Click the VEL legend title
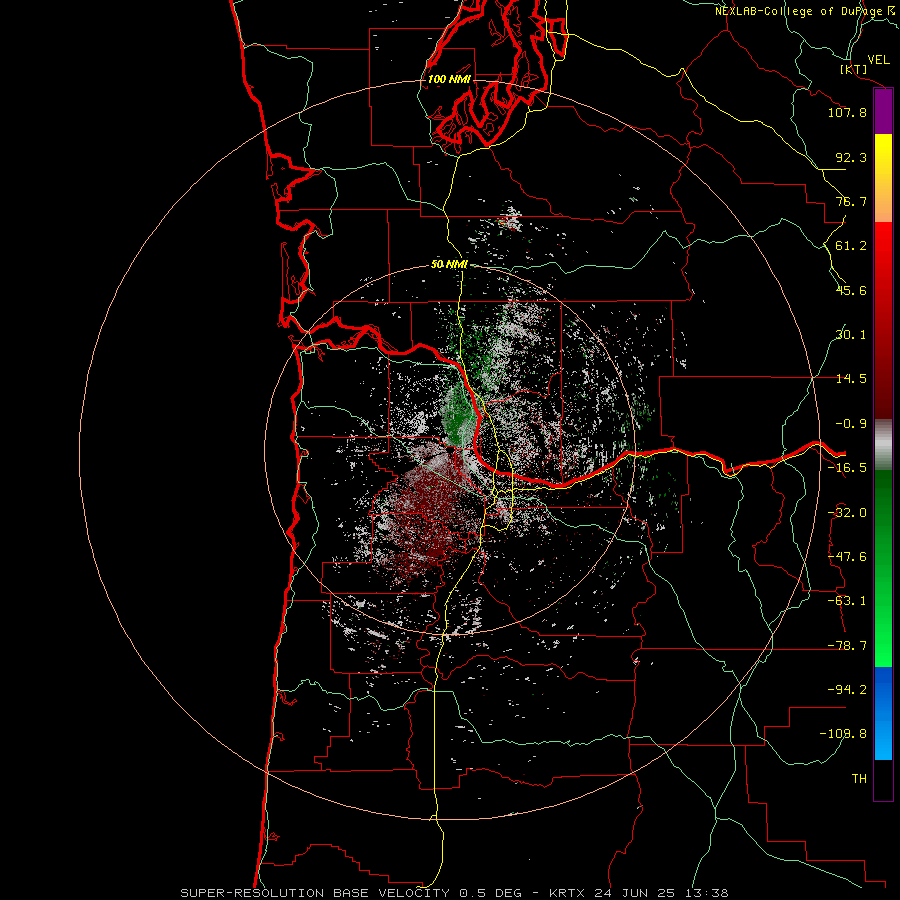This screenshot has height=900, width=900. [x=878, y=60]
